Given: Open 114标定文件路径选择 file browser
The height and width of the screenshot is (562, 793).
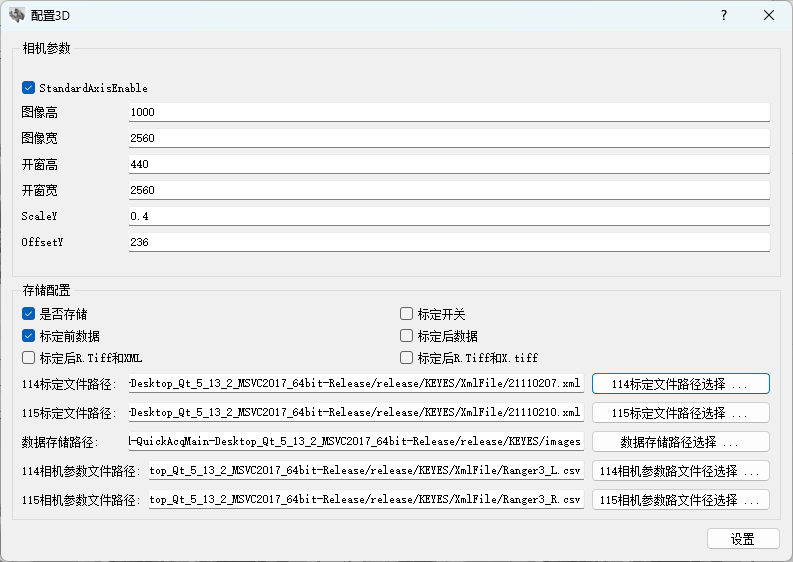Looking at the screenshot, I should point(680,384).
